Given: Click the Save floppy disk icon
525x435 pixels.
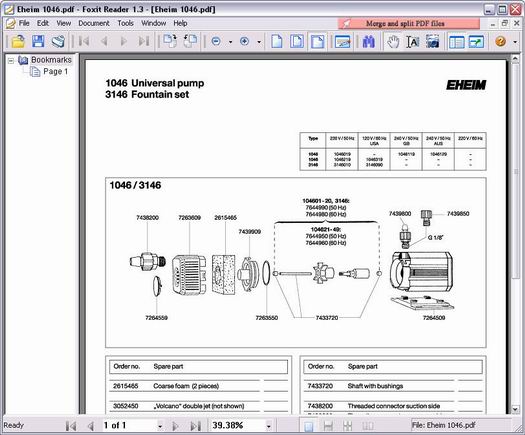Looking at the screenshot, I should [x=38, y=42].
